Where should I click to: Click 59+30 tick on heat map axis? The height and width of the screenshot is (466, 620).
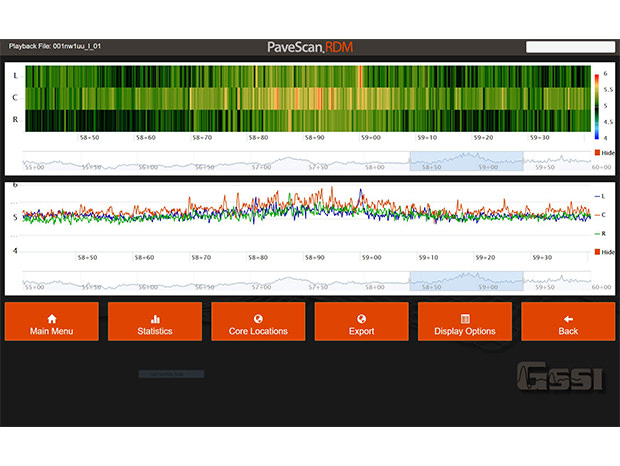540,138
